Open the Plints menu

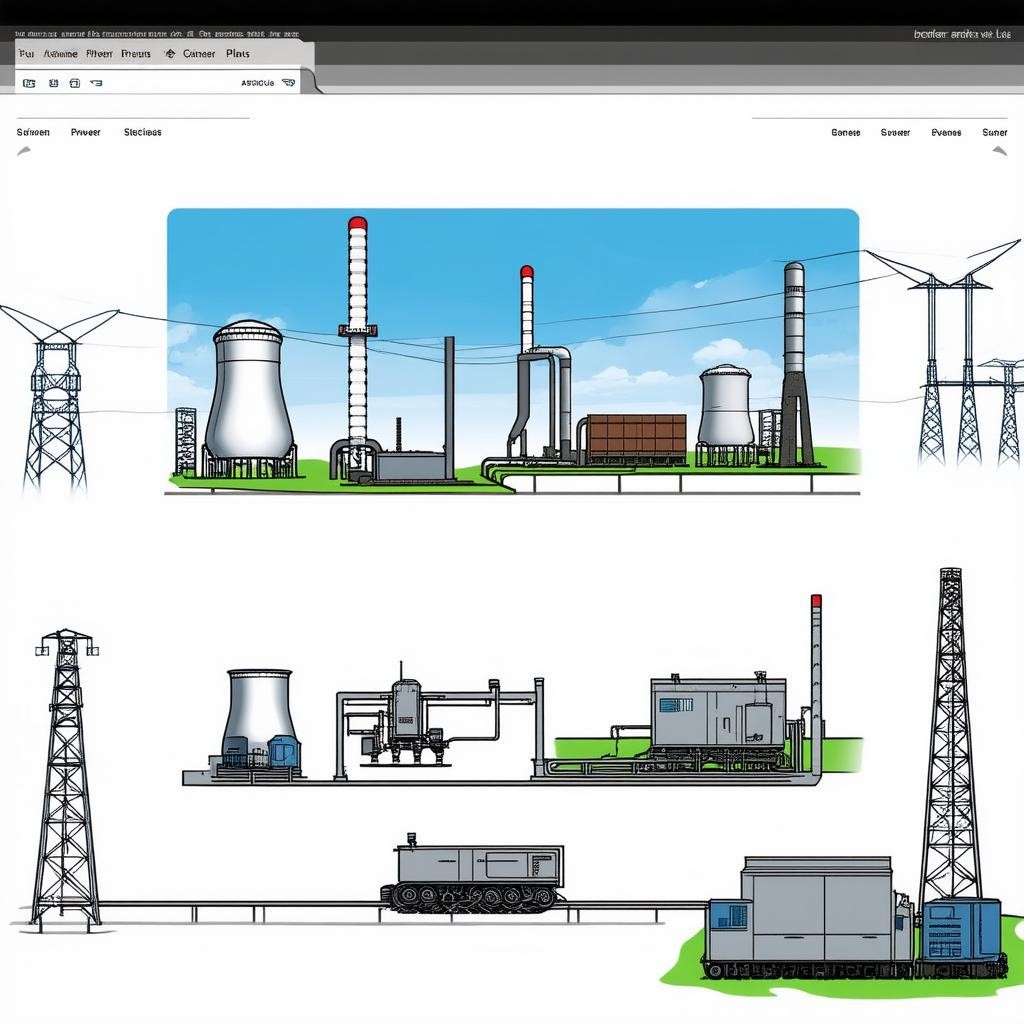pyautogui.click(x=238, y=54)
